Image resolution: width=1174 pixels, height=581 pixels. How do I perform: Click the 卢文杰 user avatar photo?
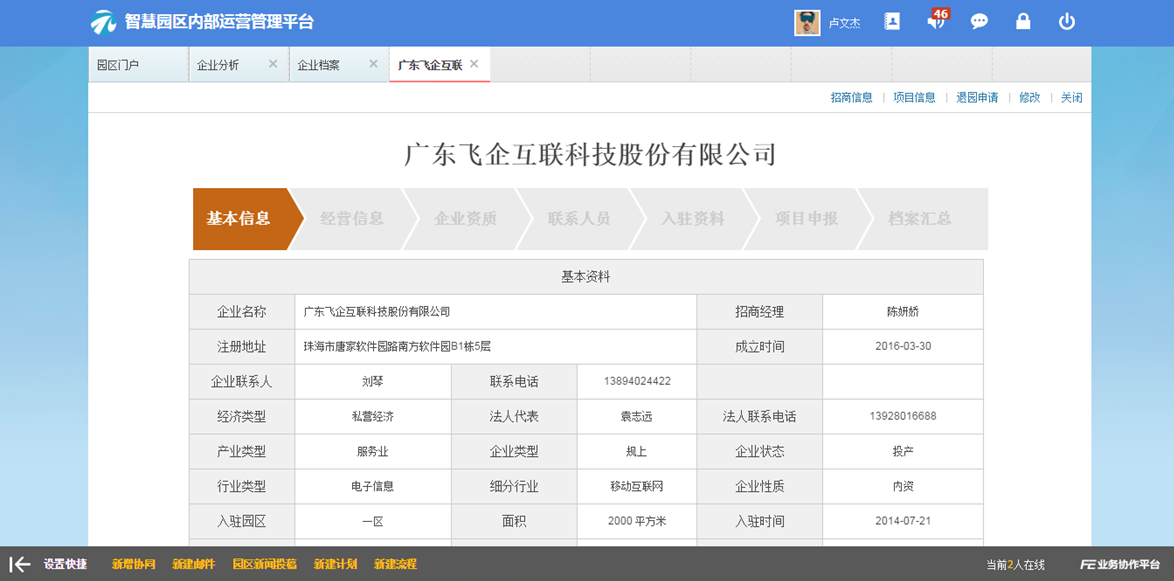808,21
